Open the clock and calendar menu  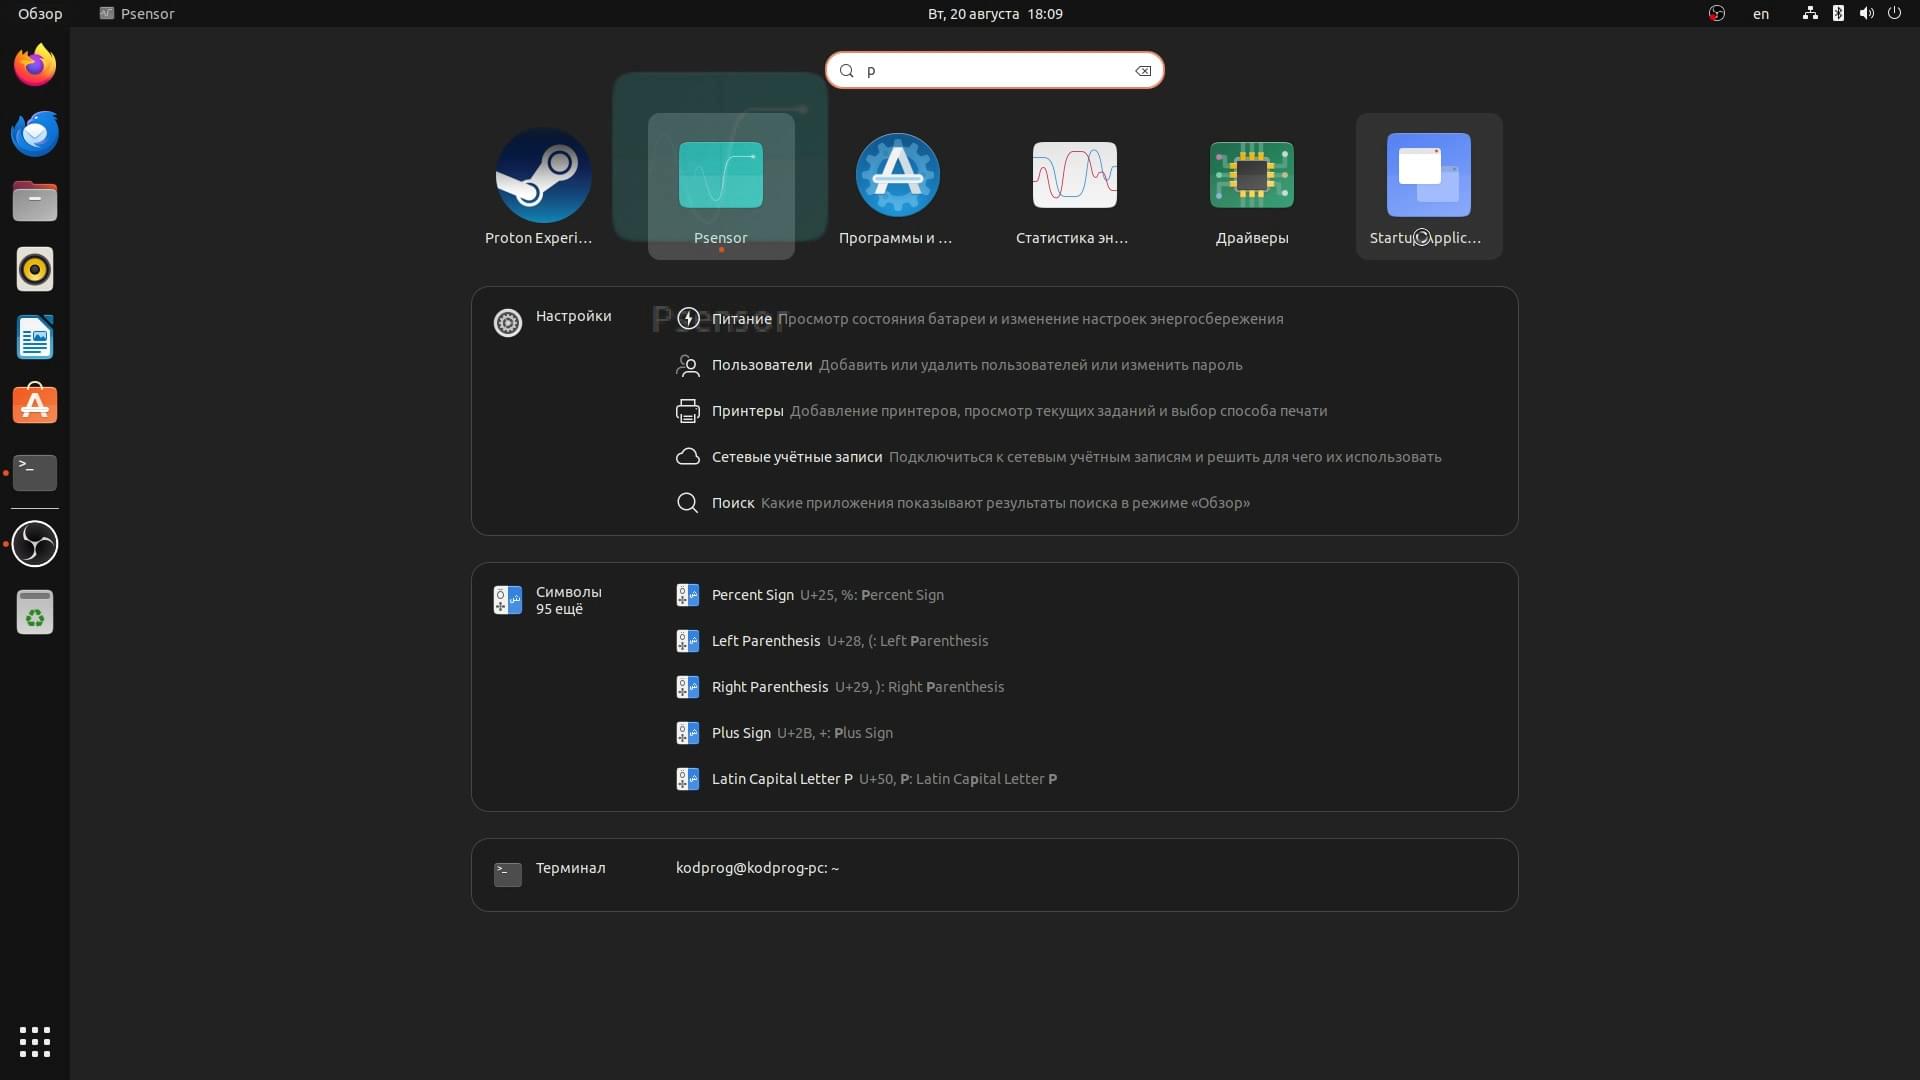pos(995,14)
